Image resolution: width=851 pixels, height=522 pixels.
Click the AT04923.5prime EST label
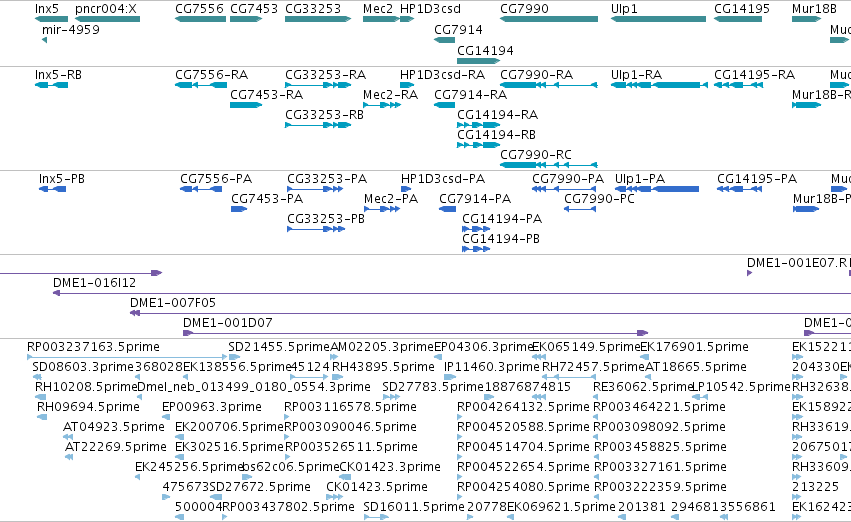pyautogui.click(x=114, y=427)
